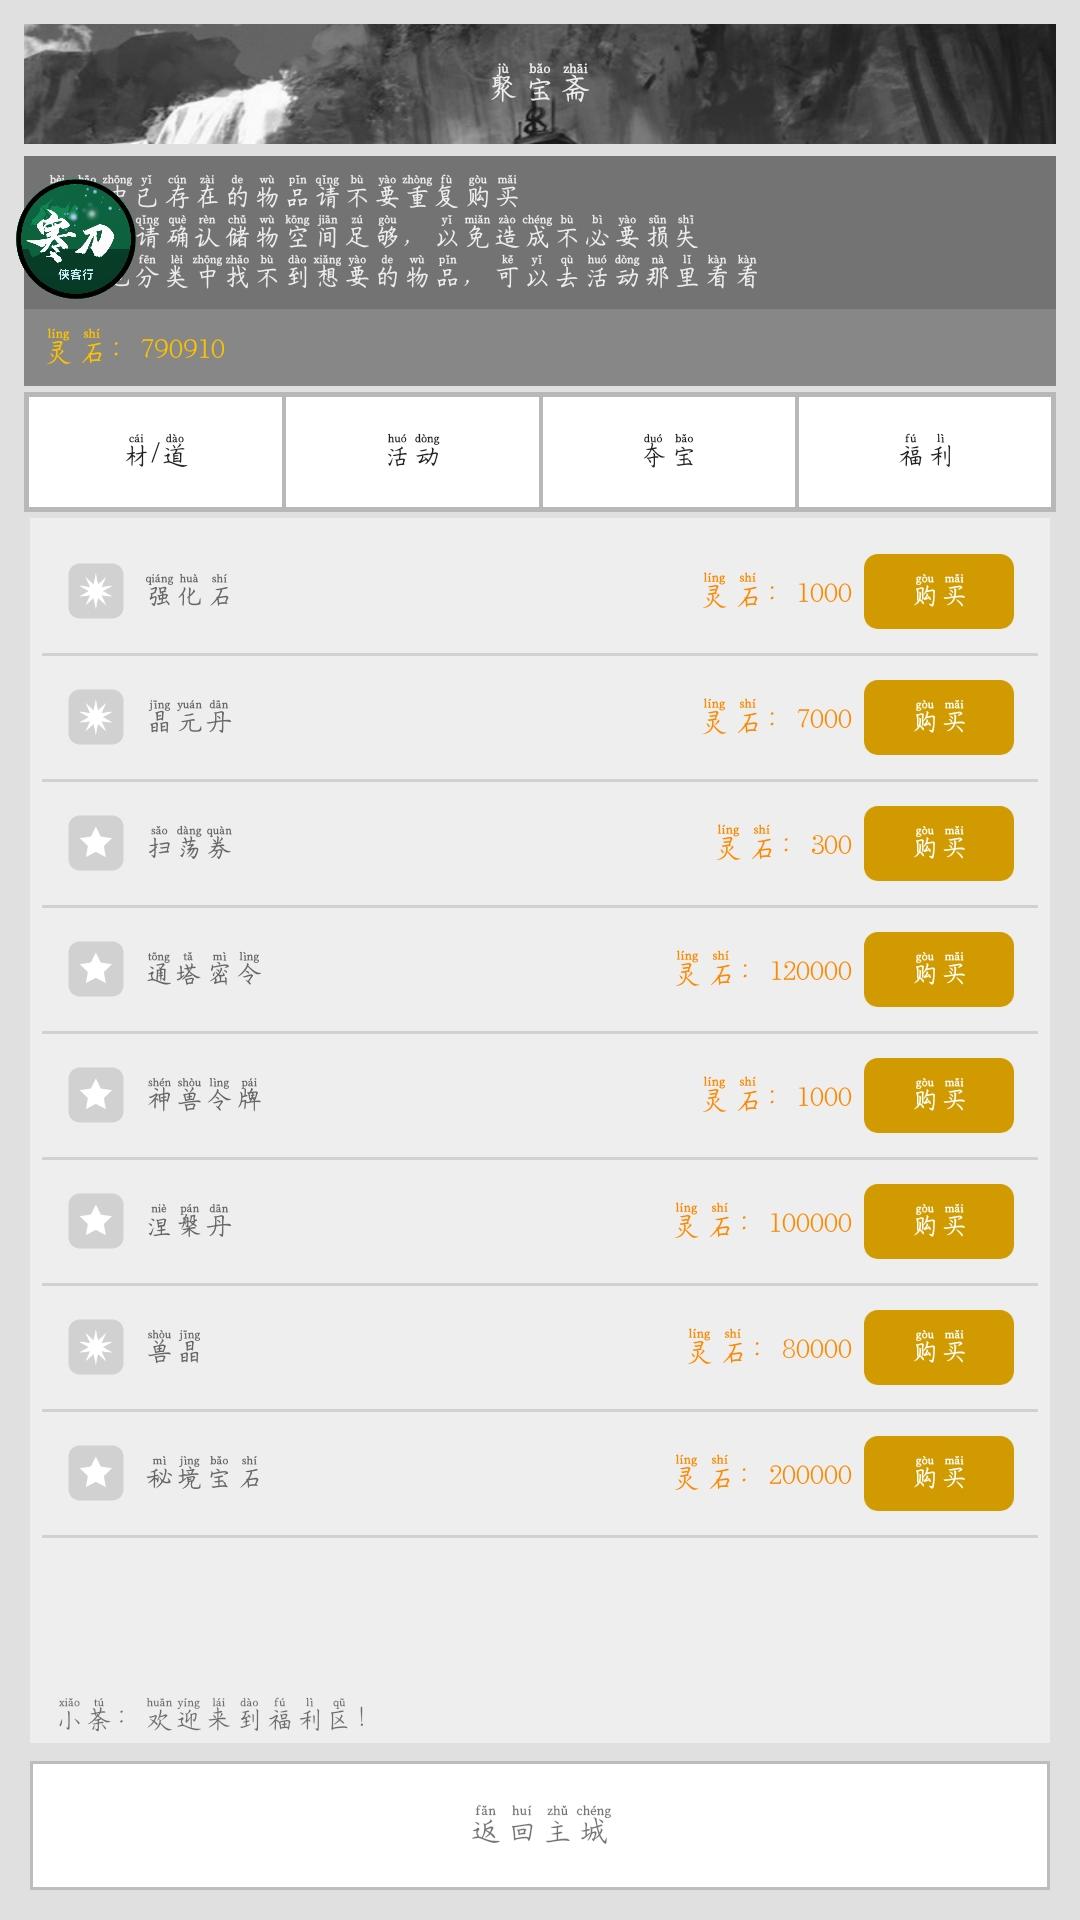Click the star icon beside 秘境宝石
Viewport: 1080px width, 1920px height.
(x=96, y=1473)
